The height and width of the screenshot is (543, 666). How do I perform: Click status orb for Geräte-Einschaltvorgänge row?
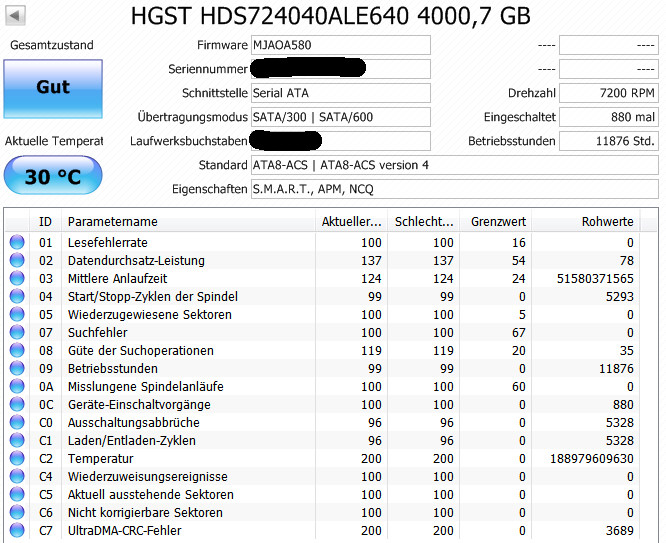coord(17,404)
